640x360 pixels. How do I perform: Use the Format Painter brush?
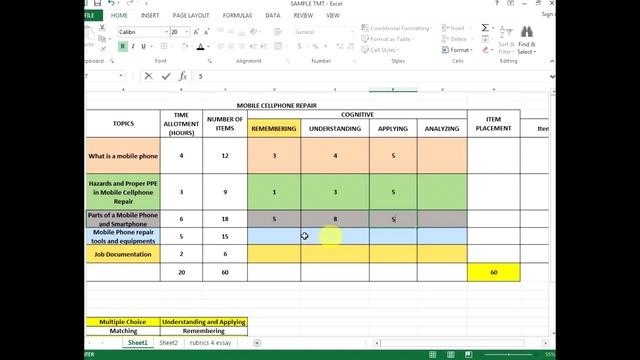tap(102, 49)
